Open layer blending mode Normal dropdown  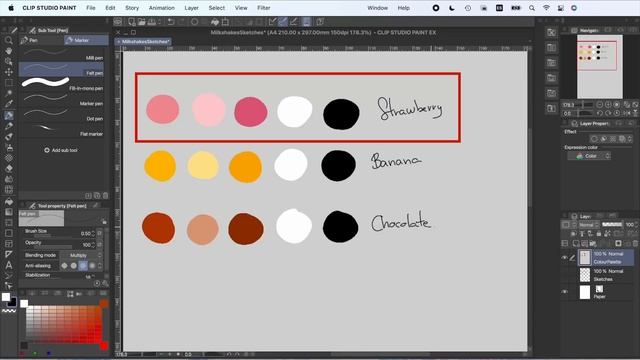click(588, 225)
